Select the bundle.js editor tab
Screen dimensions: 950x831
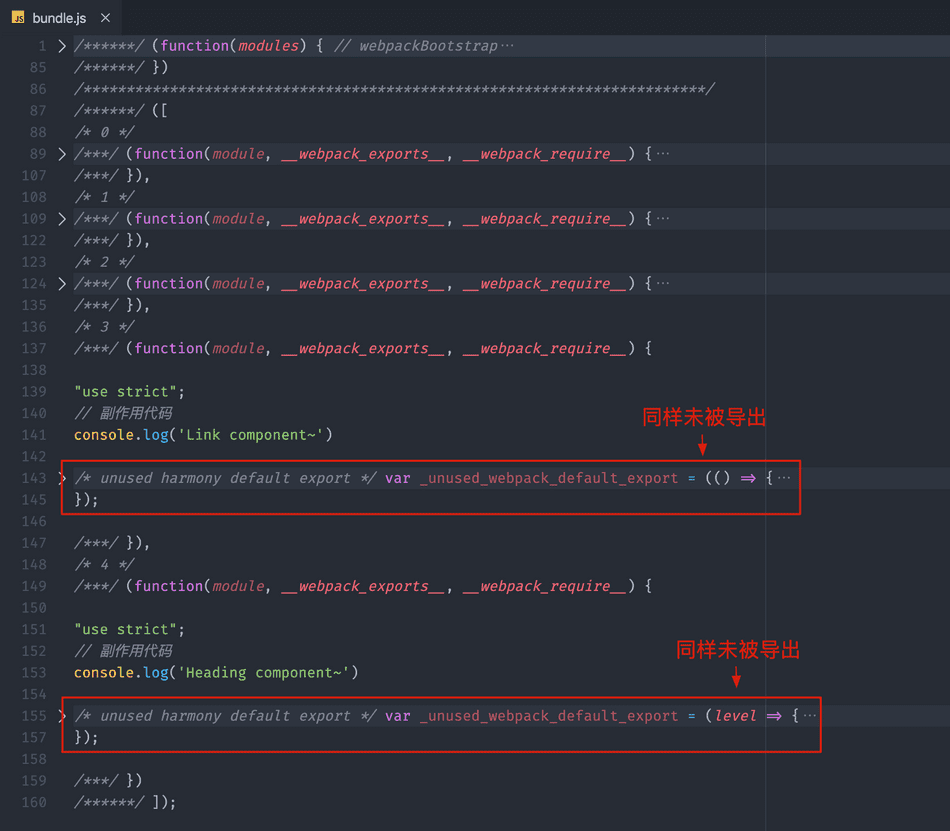coord(59,18)
